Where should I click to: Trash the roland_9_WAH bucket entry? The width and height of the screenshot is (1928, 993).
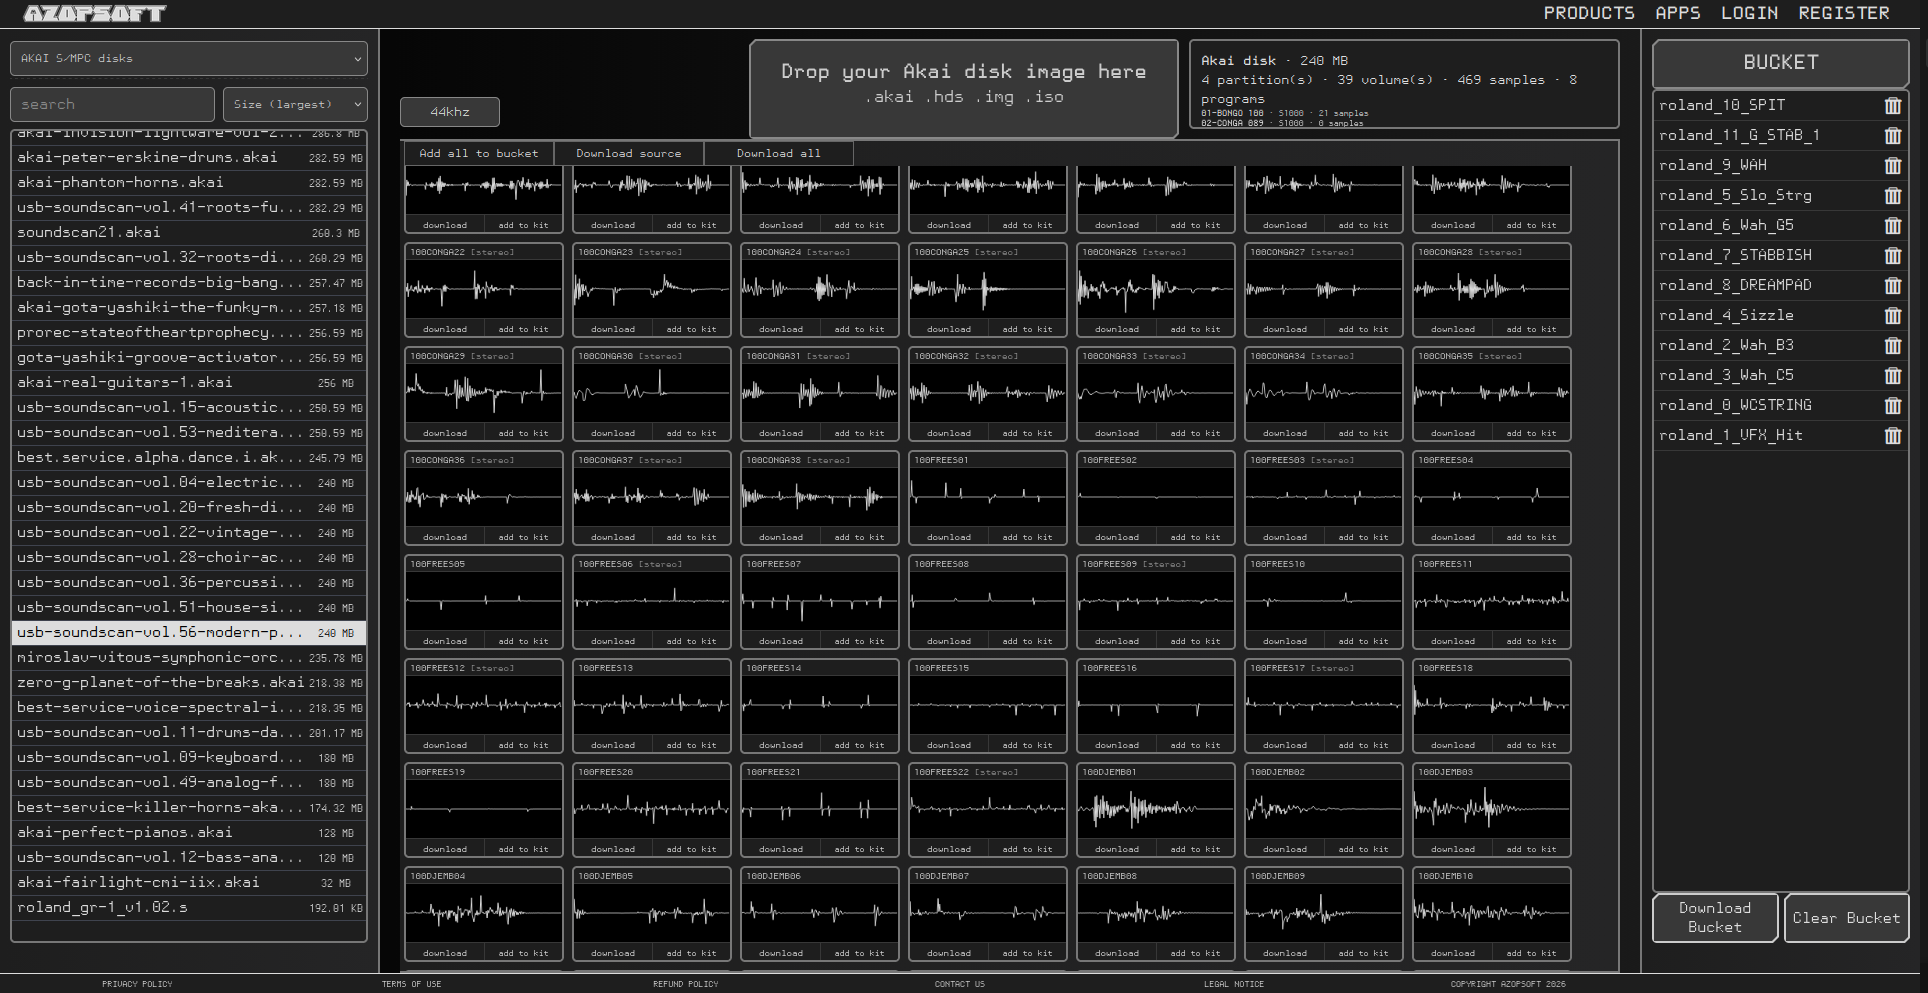(x=1893, y=165)
